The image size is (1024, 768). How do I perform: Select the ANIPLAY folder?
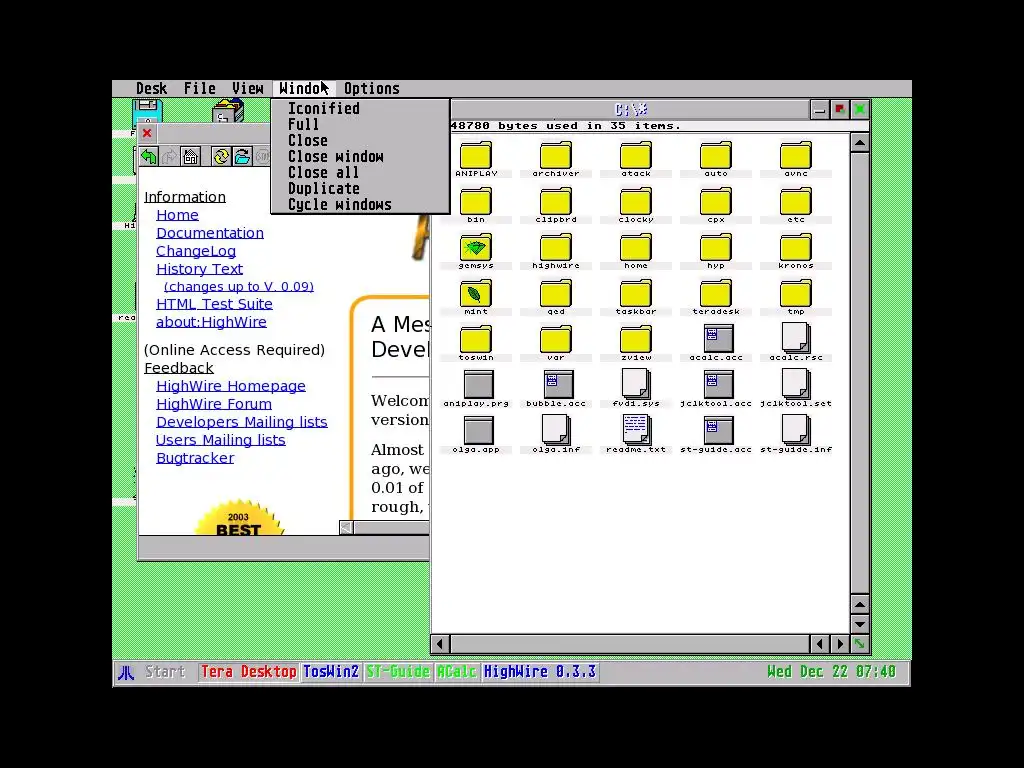point(476,159)
